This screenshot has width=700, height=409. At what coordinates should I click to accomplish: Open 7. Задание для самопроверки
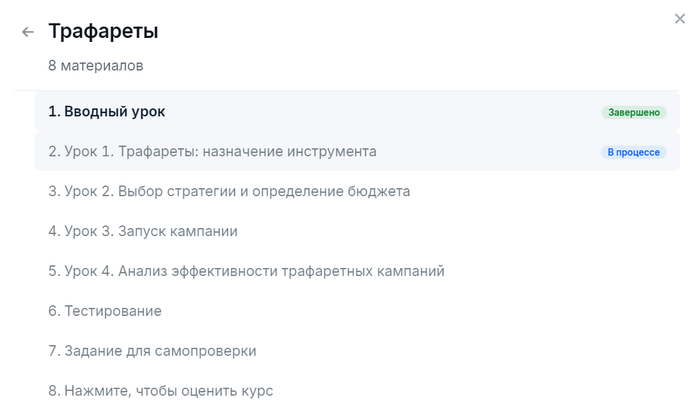152,351
